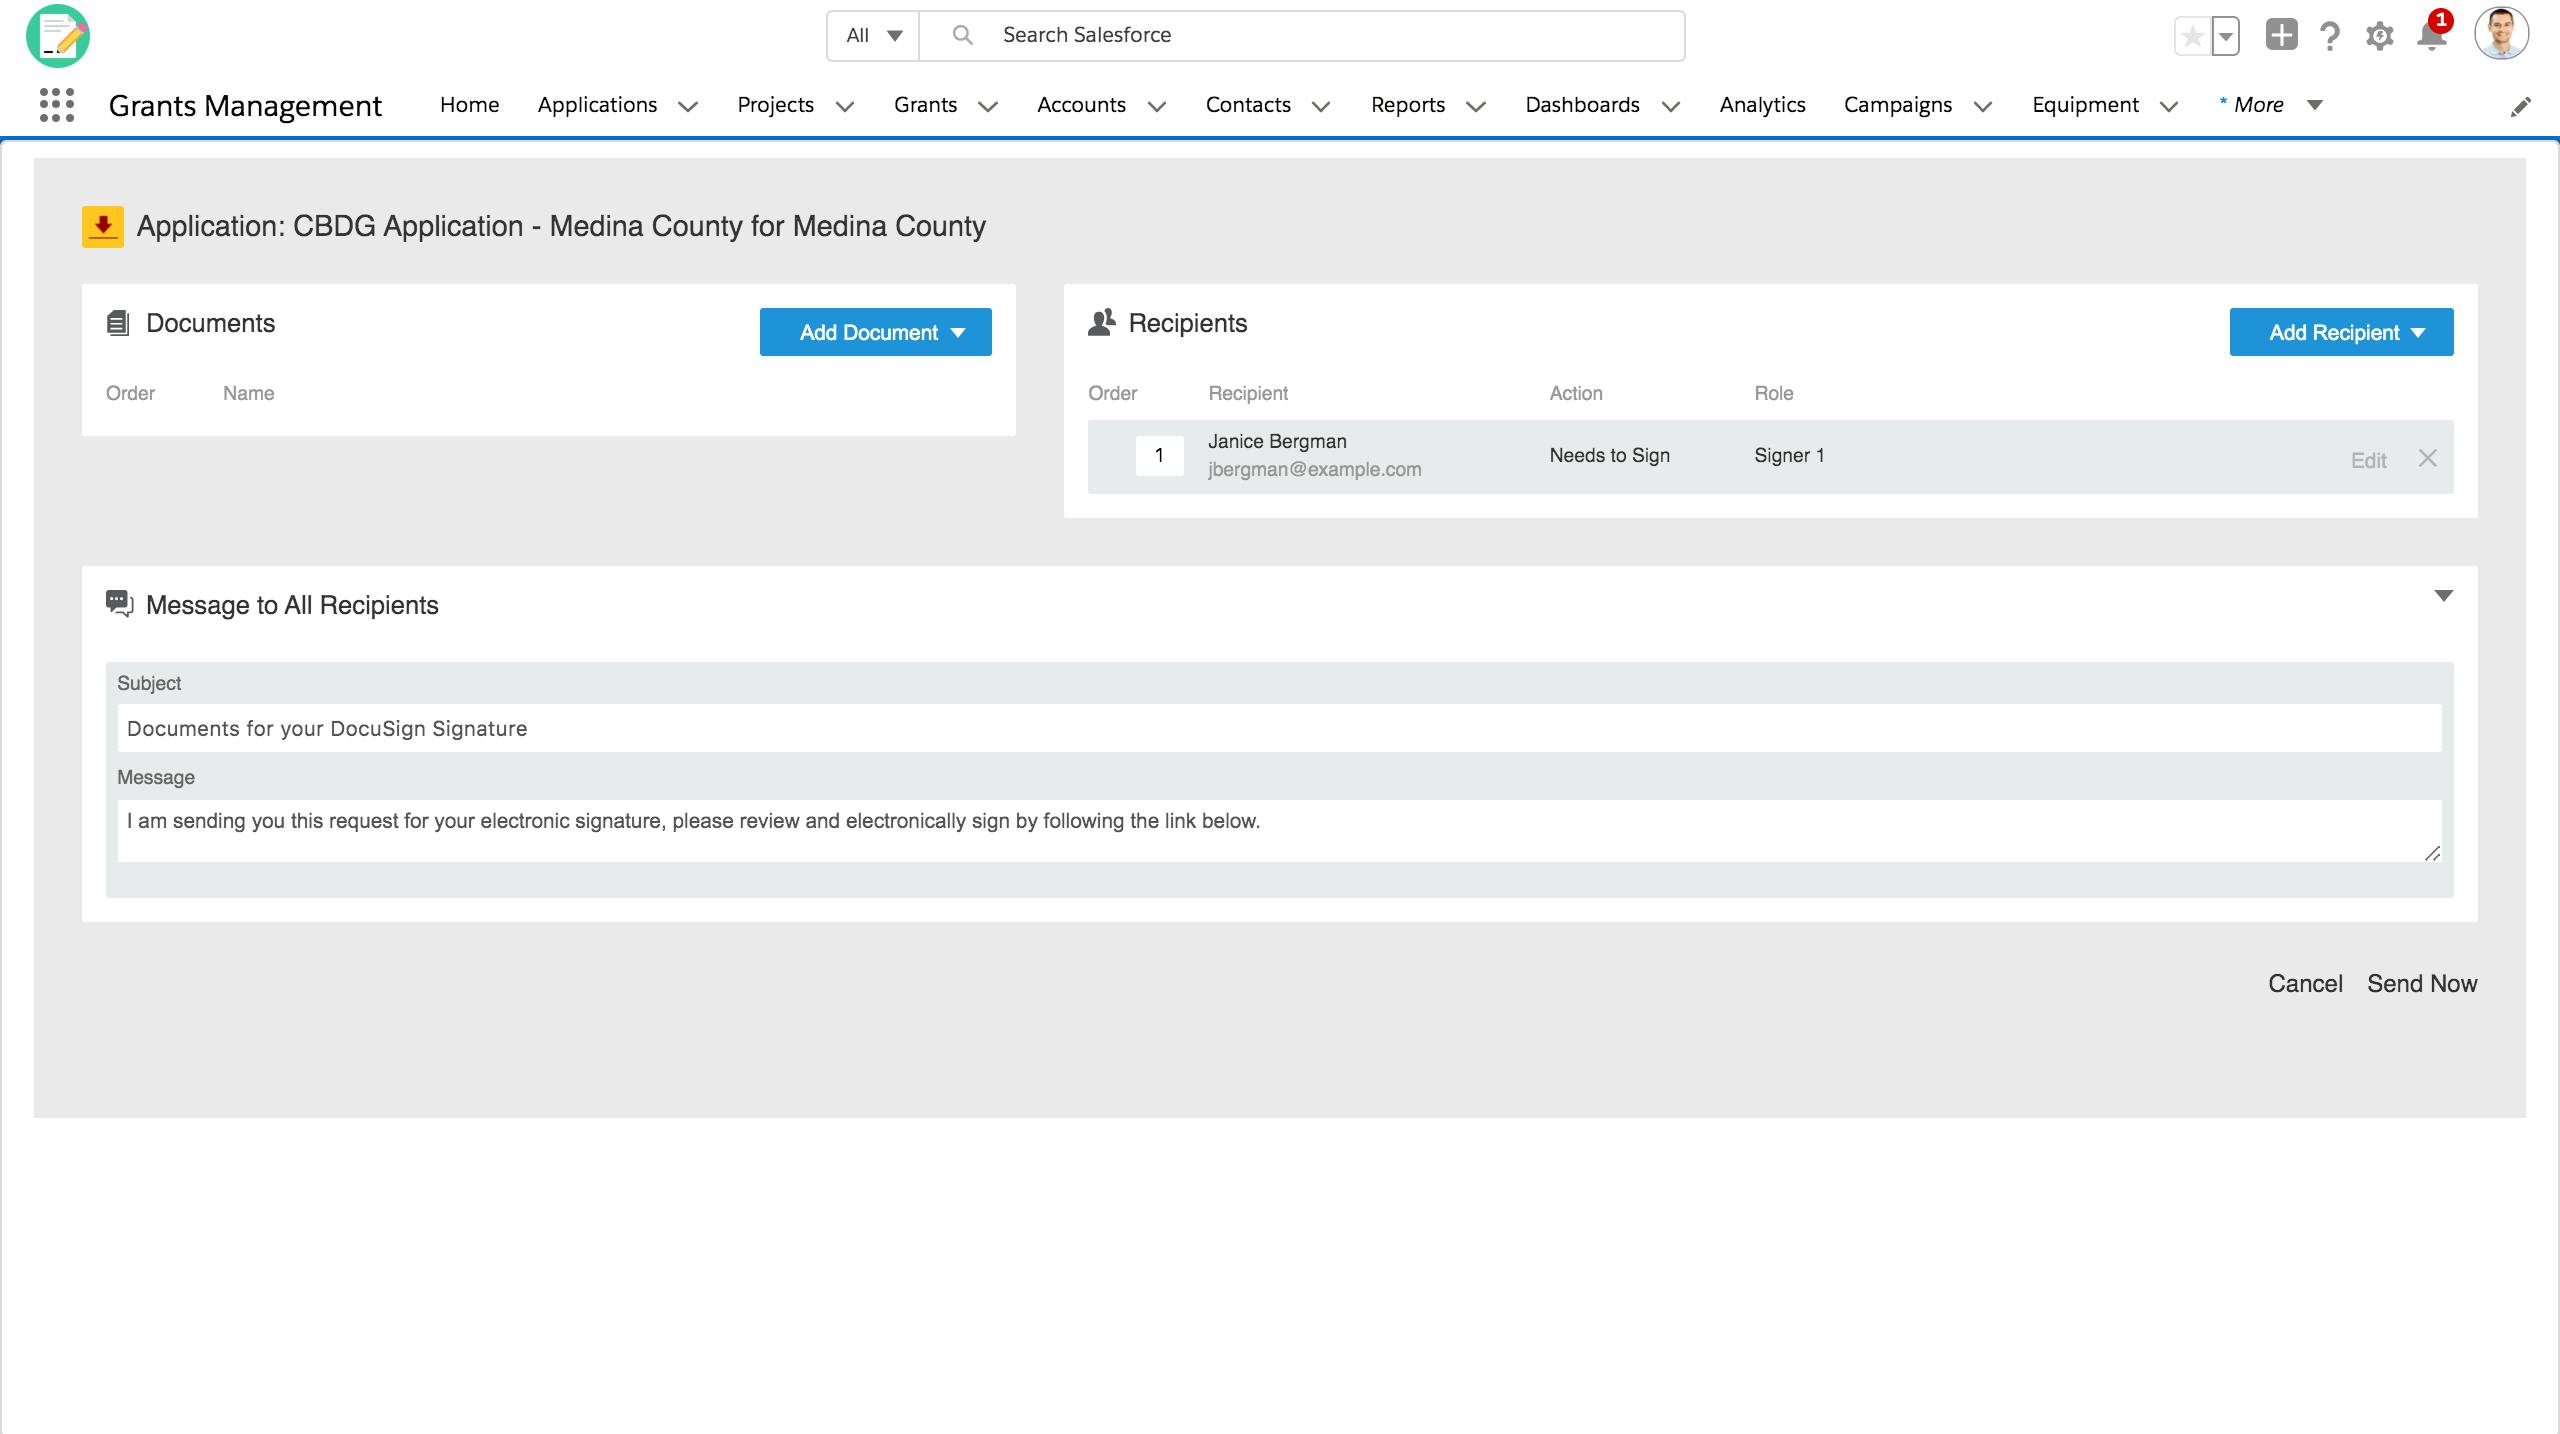Click the favorites star icon
This screenshot has height=1434, width=2560.
coord(2192,37)
